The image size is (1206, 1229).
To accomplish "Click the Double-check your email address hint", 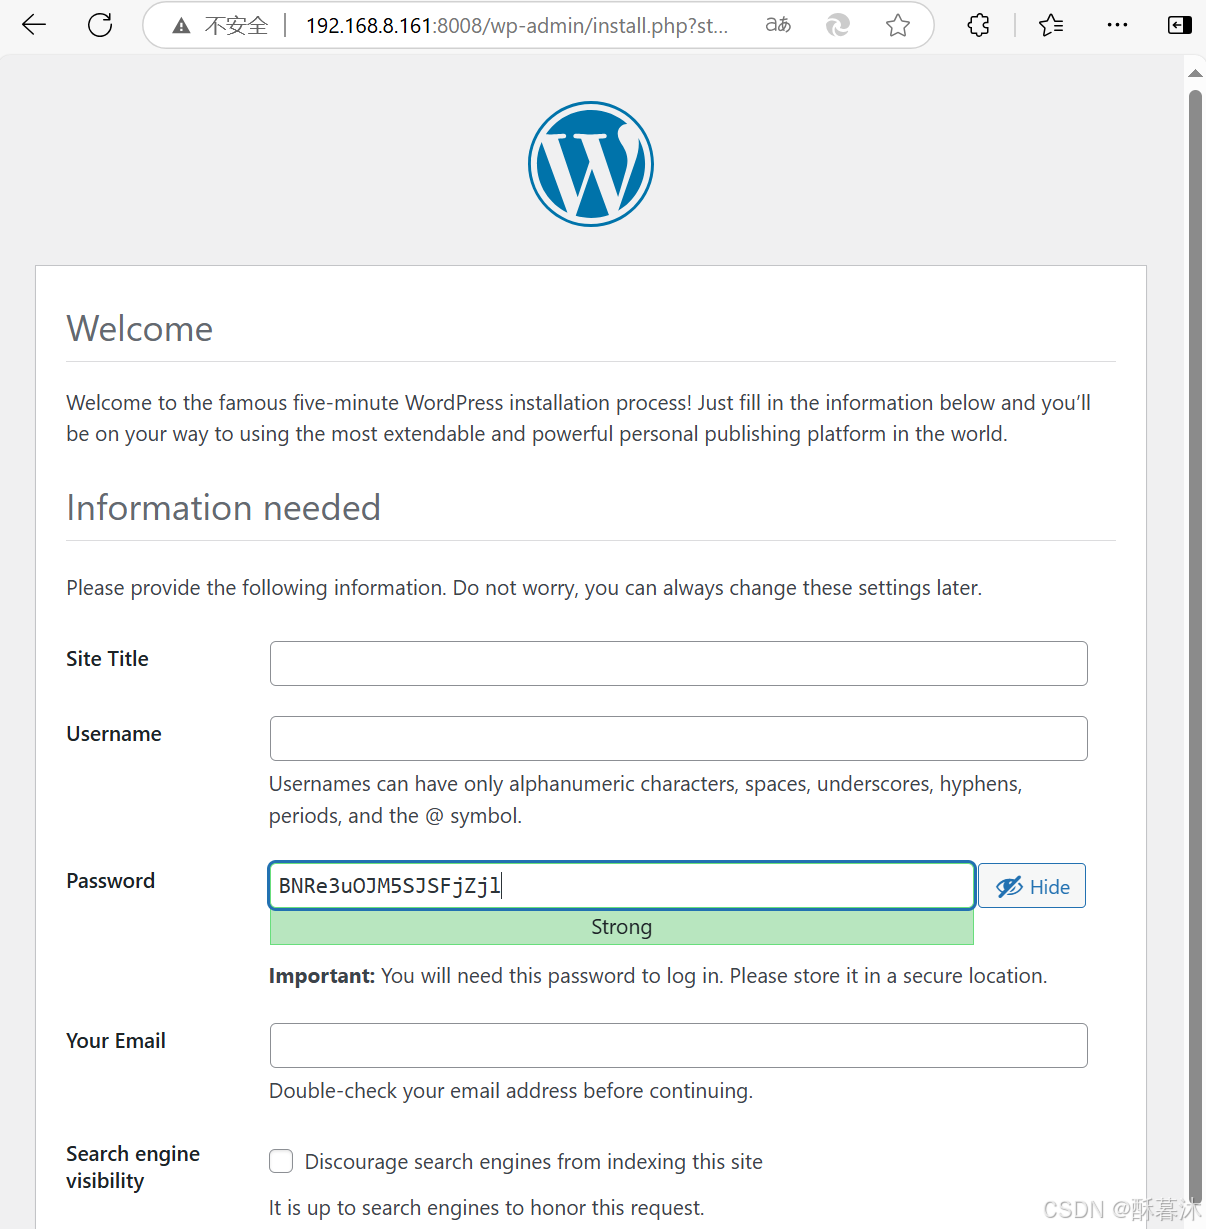I will point(511,1091).
